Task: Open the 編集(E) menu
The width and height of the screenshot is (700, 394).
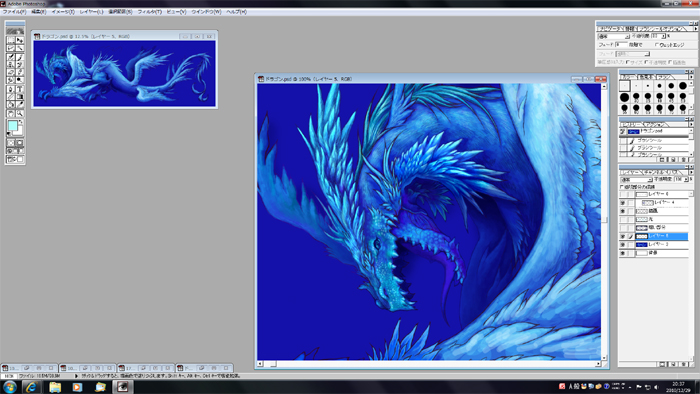Action: [x=38, y=12]
